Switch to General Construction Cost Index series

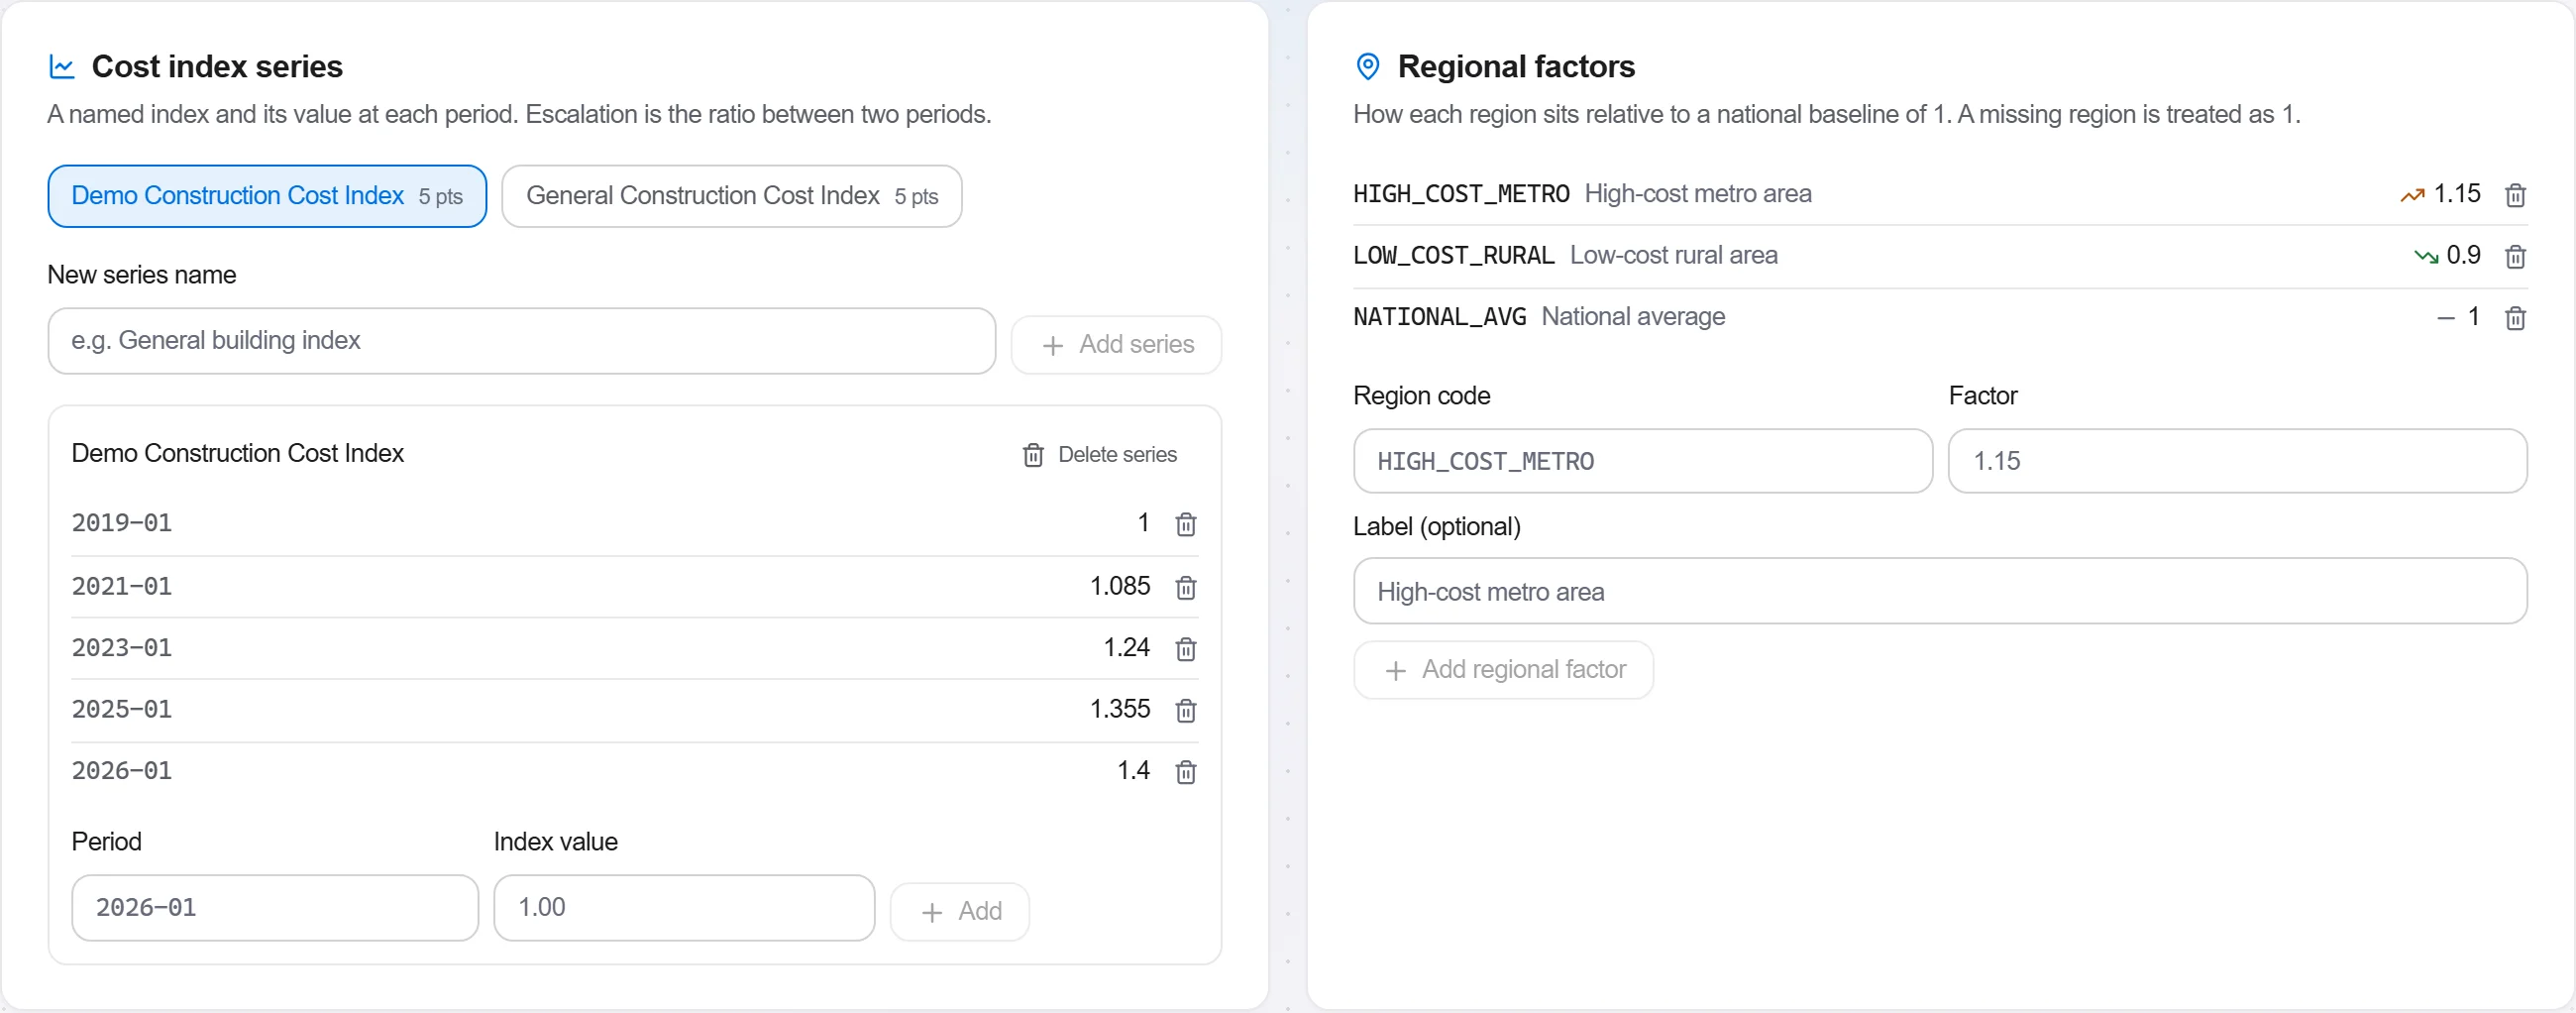732,196
